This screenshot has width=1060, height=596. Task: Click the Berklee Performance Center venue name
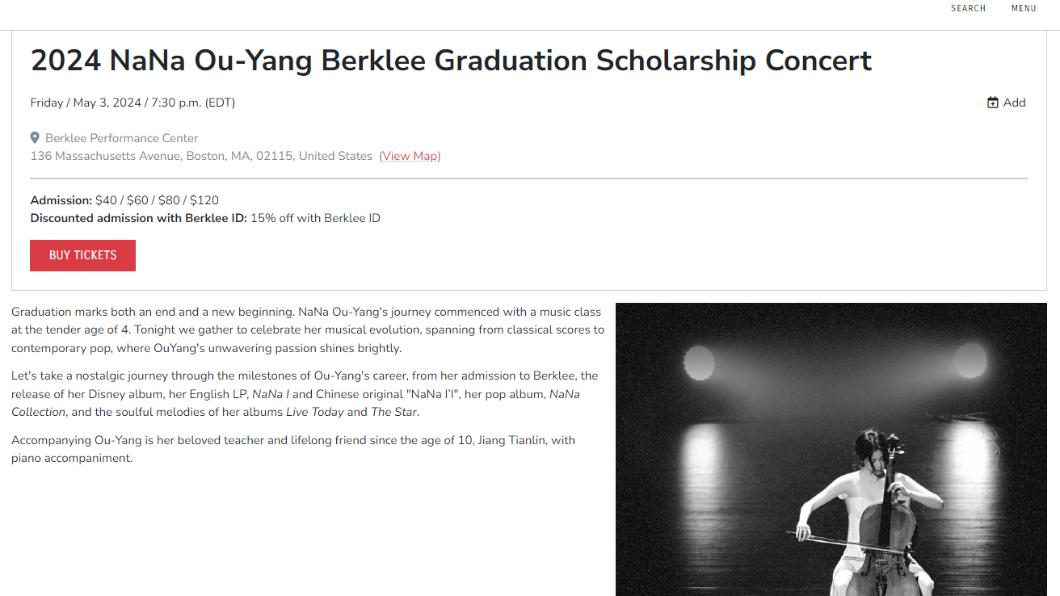pos(122,138)
